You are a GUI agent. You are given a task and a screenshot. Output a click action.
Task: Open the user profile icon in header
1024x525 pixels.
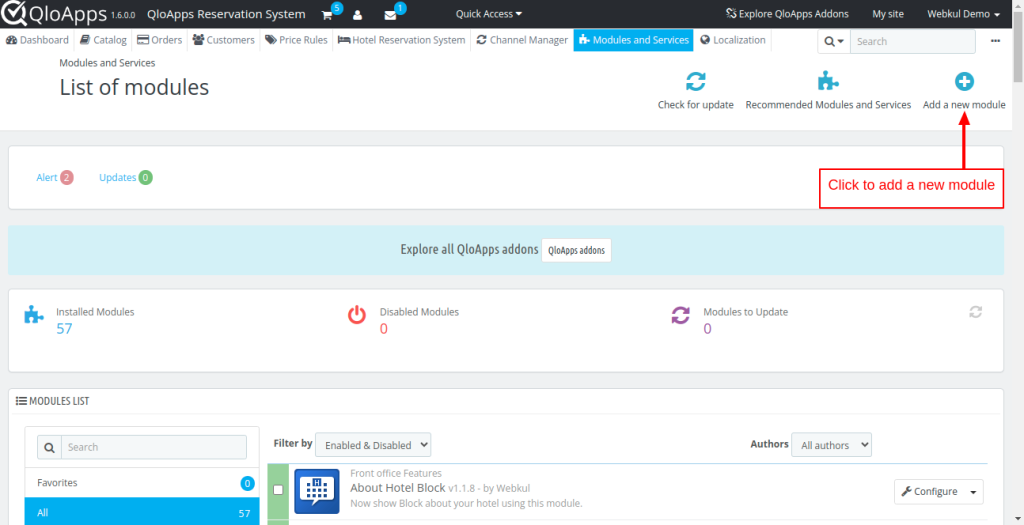tap(357, 14)
